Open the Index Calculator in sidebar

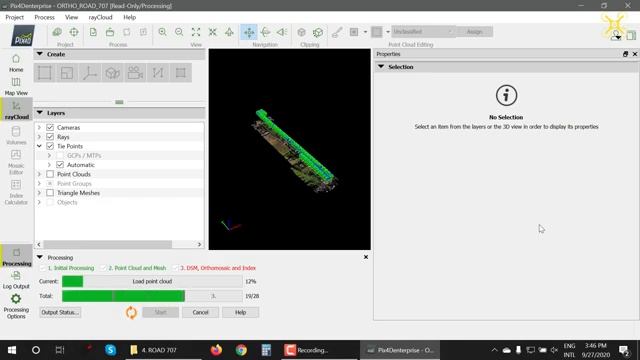pyautogui.click(x=16, y=192)
